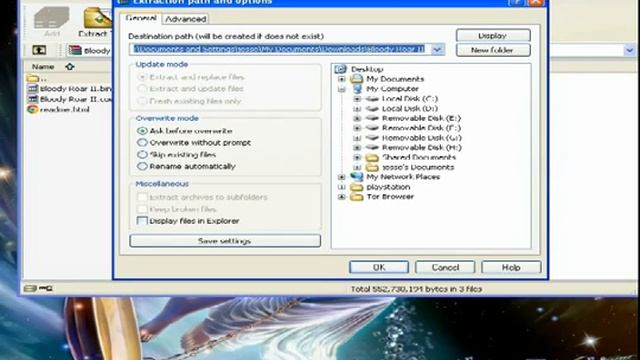Screen dimensions: 640x360
Task: Select playstation folder icon
Action: point(357,187)
